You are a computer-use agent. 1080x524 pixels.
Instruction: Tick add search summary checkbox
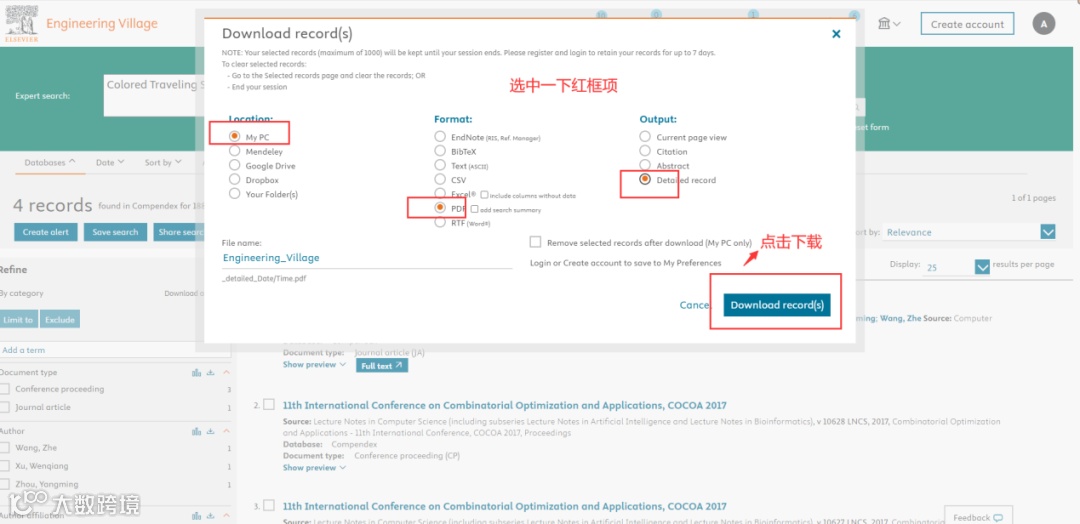475,209
